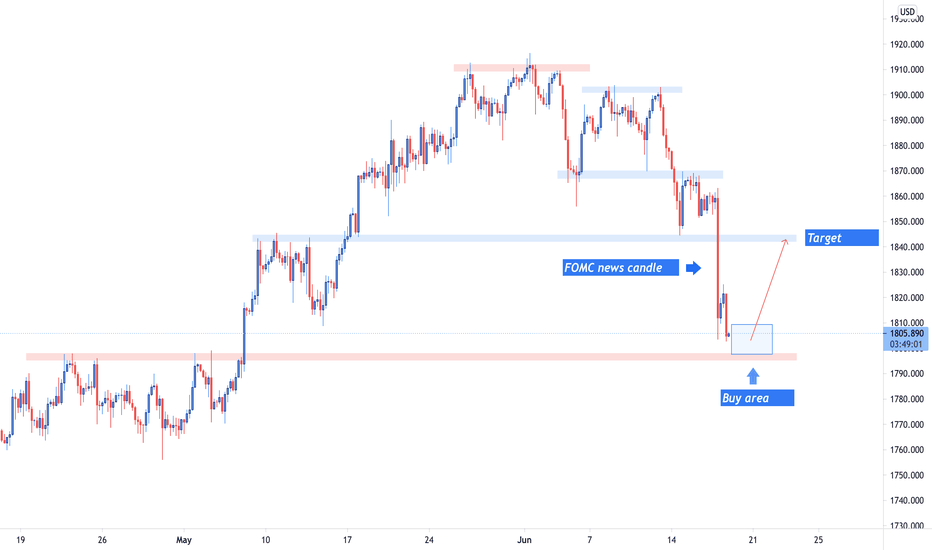Click the blue zone near 1868 level
The width and height of the screenshot is (932, 550).
click(x=640, y=175)
